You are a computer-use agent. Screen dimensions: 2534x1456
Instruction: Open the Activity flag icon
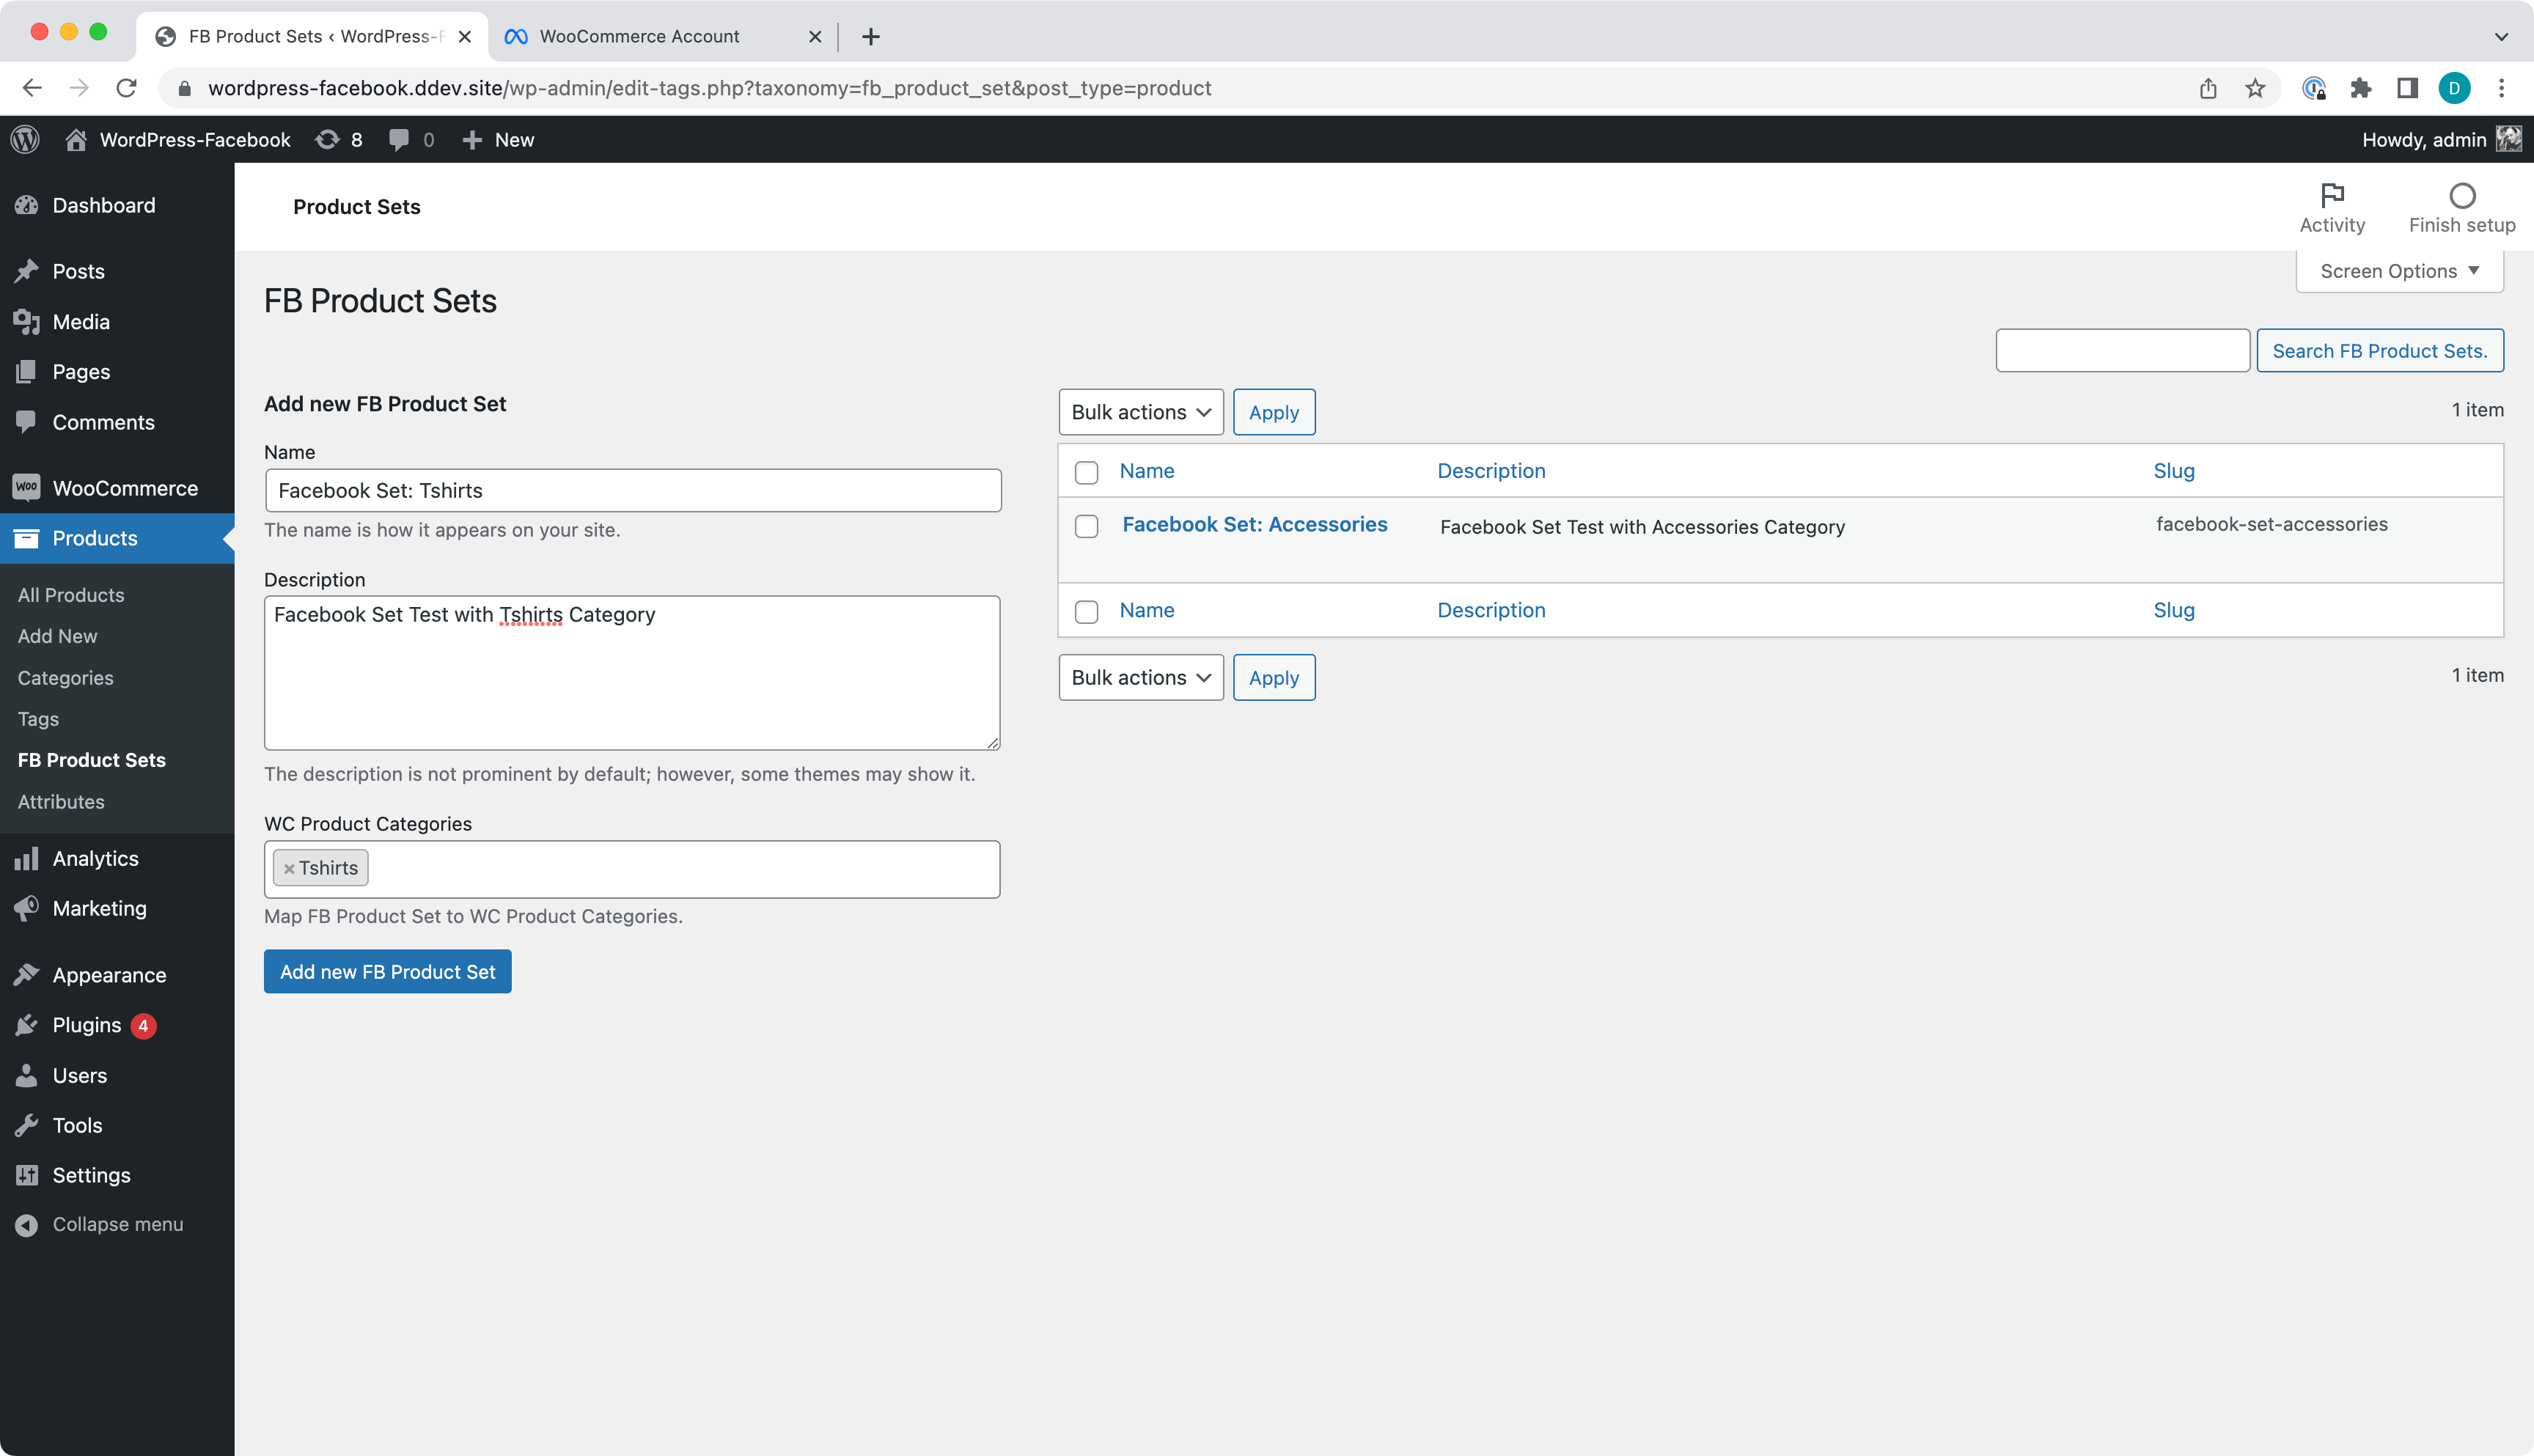click(x=2332, y=195)
